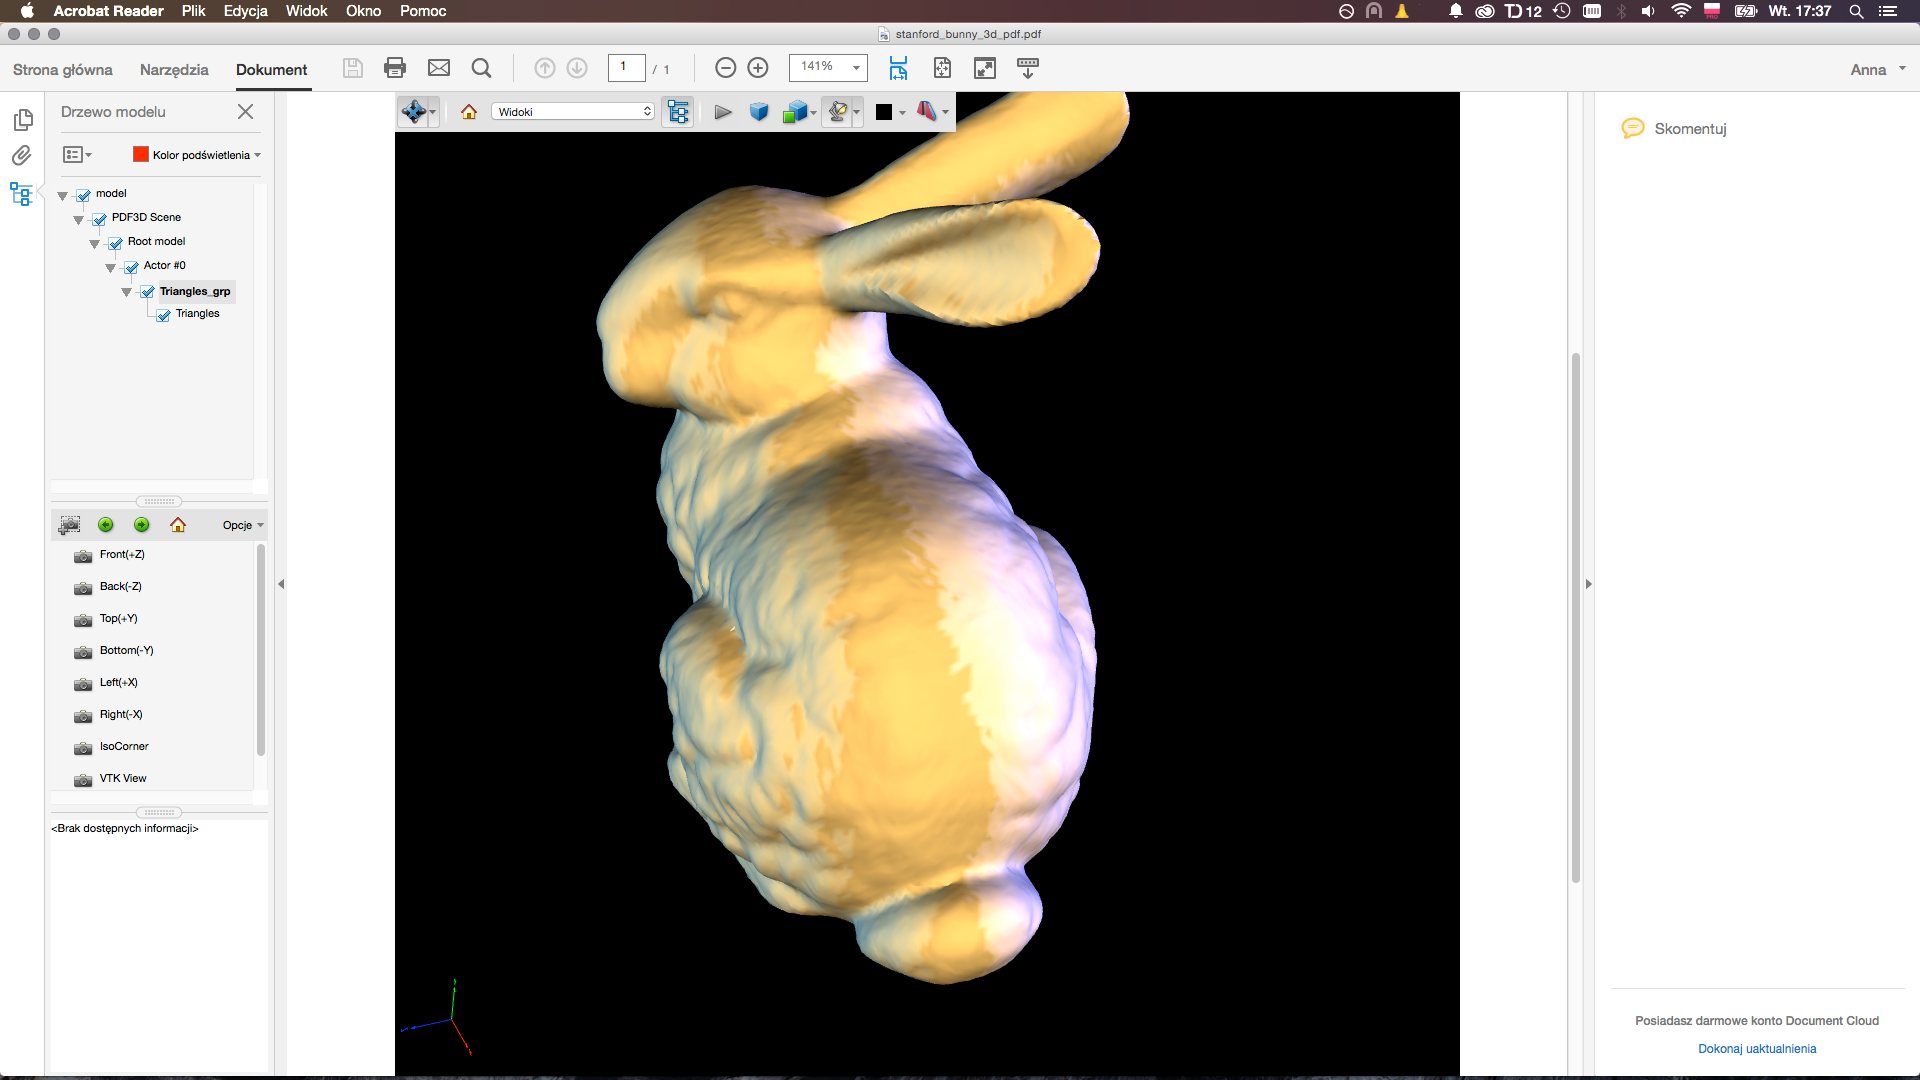Click the red highlight color swatch

pyautogui.click(x=141, y=154)
